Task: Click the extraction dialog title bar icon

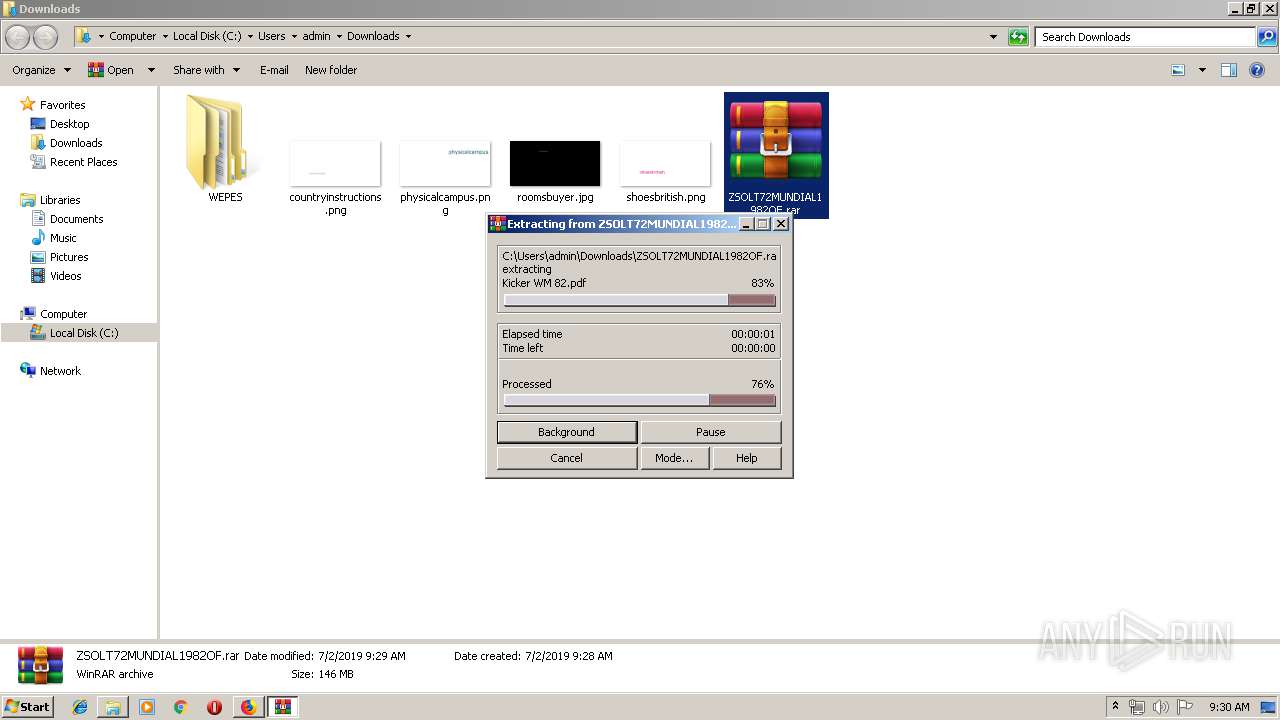Action: [497, 224]
